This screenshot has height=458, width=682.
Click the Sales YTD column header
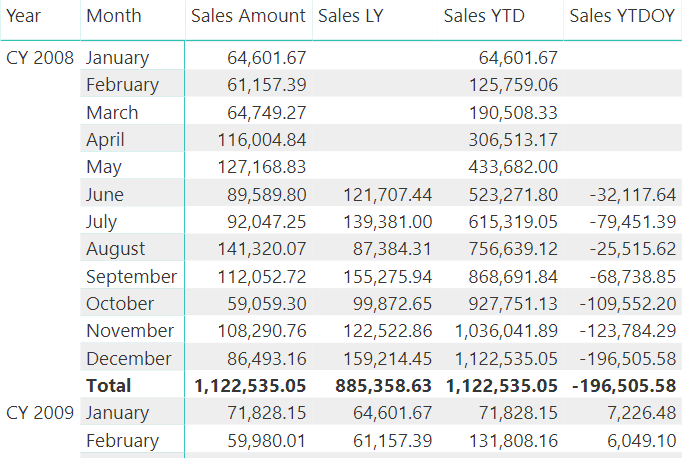[x=485, y=16]
